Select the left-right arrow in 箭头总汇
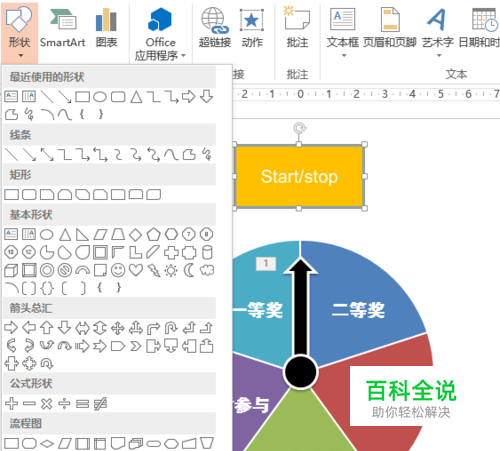This screenshot has height=451, width=500. pos(82,328)
